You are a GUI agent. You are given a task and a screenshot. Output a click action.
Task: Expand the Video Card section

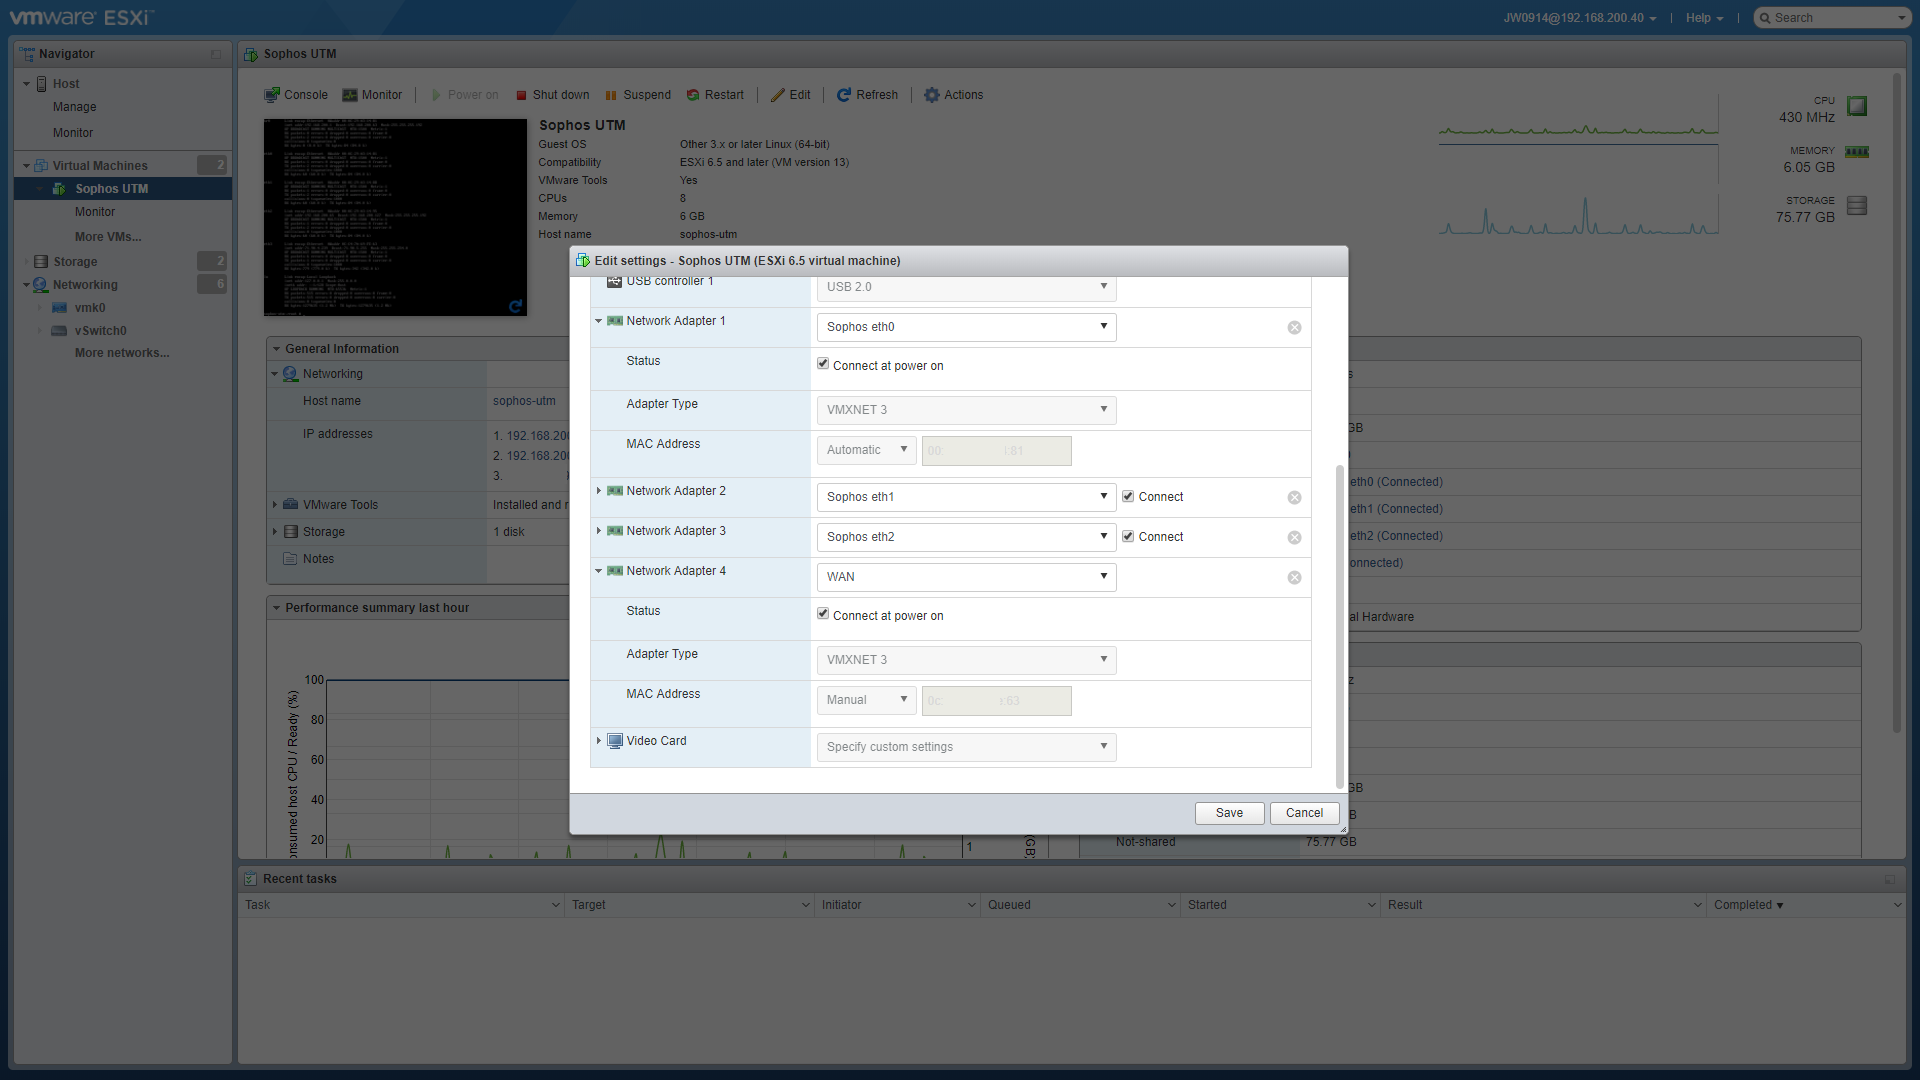(x=599, y=741)
